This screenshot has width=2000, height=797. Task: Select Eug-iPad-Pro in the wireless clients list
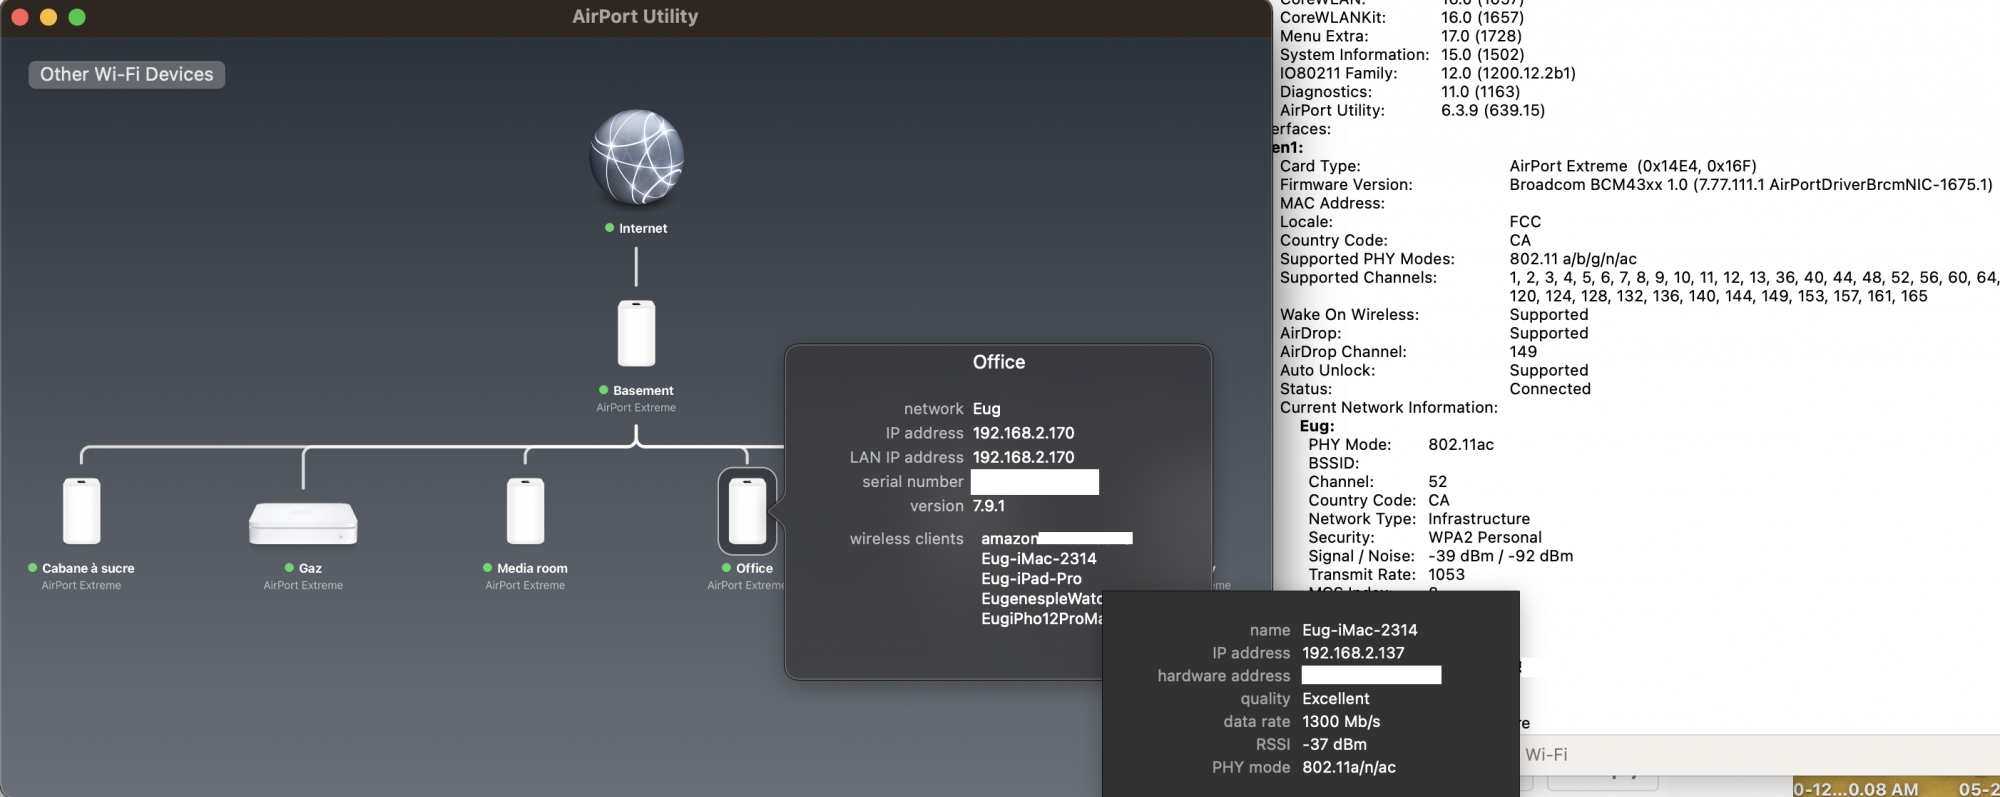[x=1031, y=579]
